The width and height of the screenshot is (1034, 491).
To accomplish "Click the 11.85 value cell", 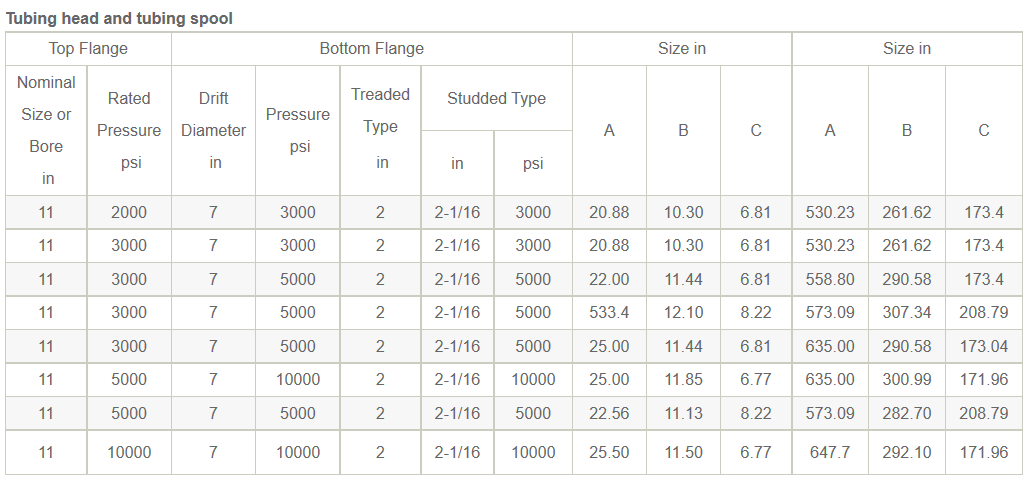I will point(683,380).
